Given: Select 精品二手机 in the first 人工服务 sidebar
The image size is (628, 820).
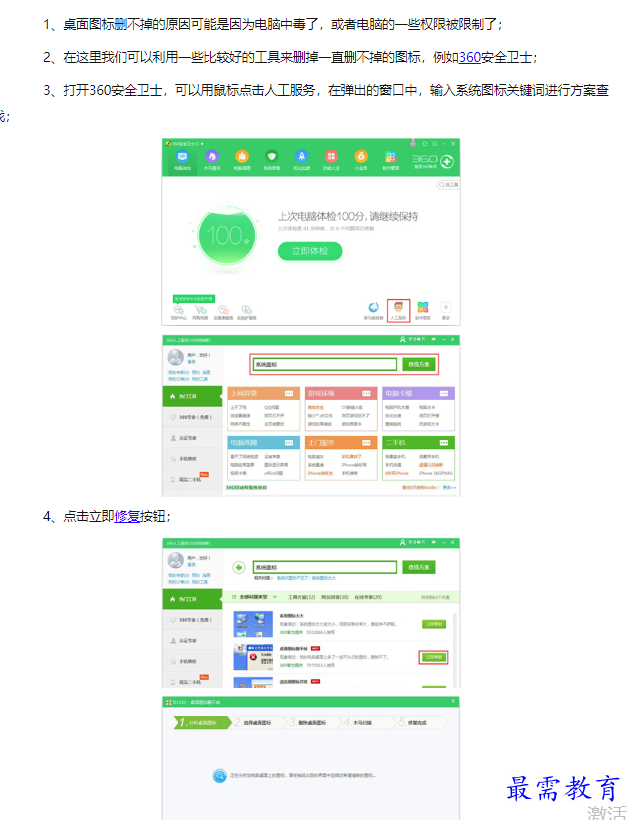Looking at the screenshot, I should 192,479.
